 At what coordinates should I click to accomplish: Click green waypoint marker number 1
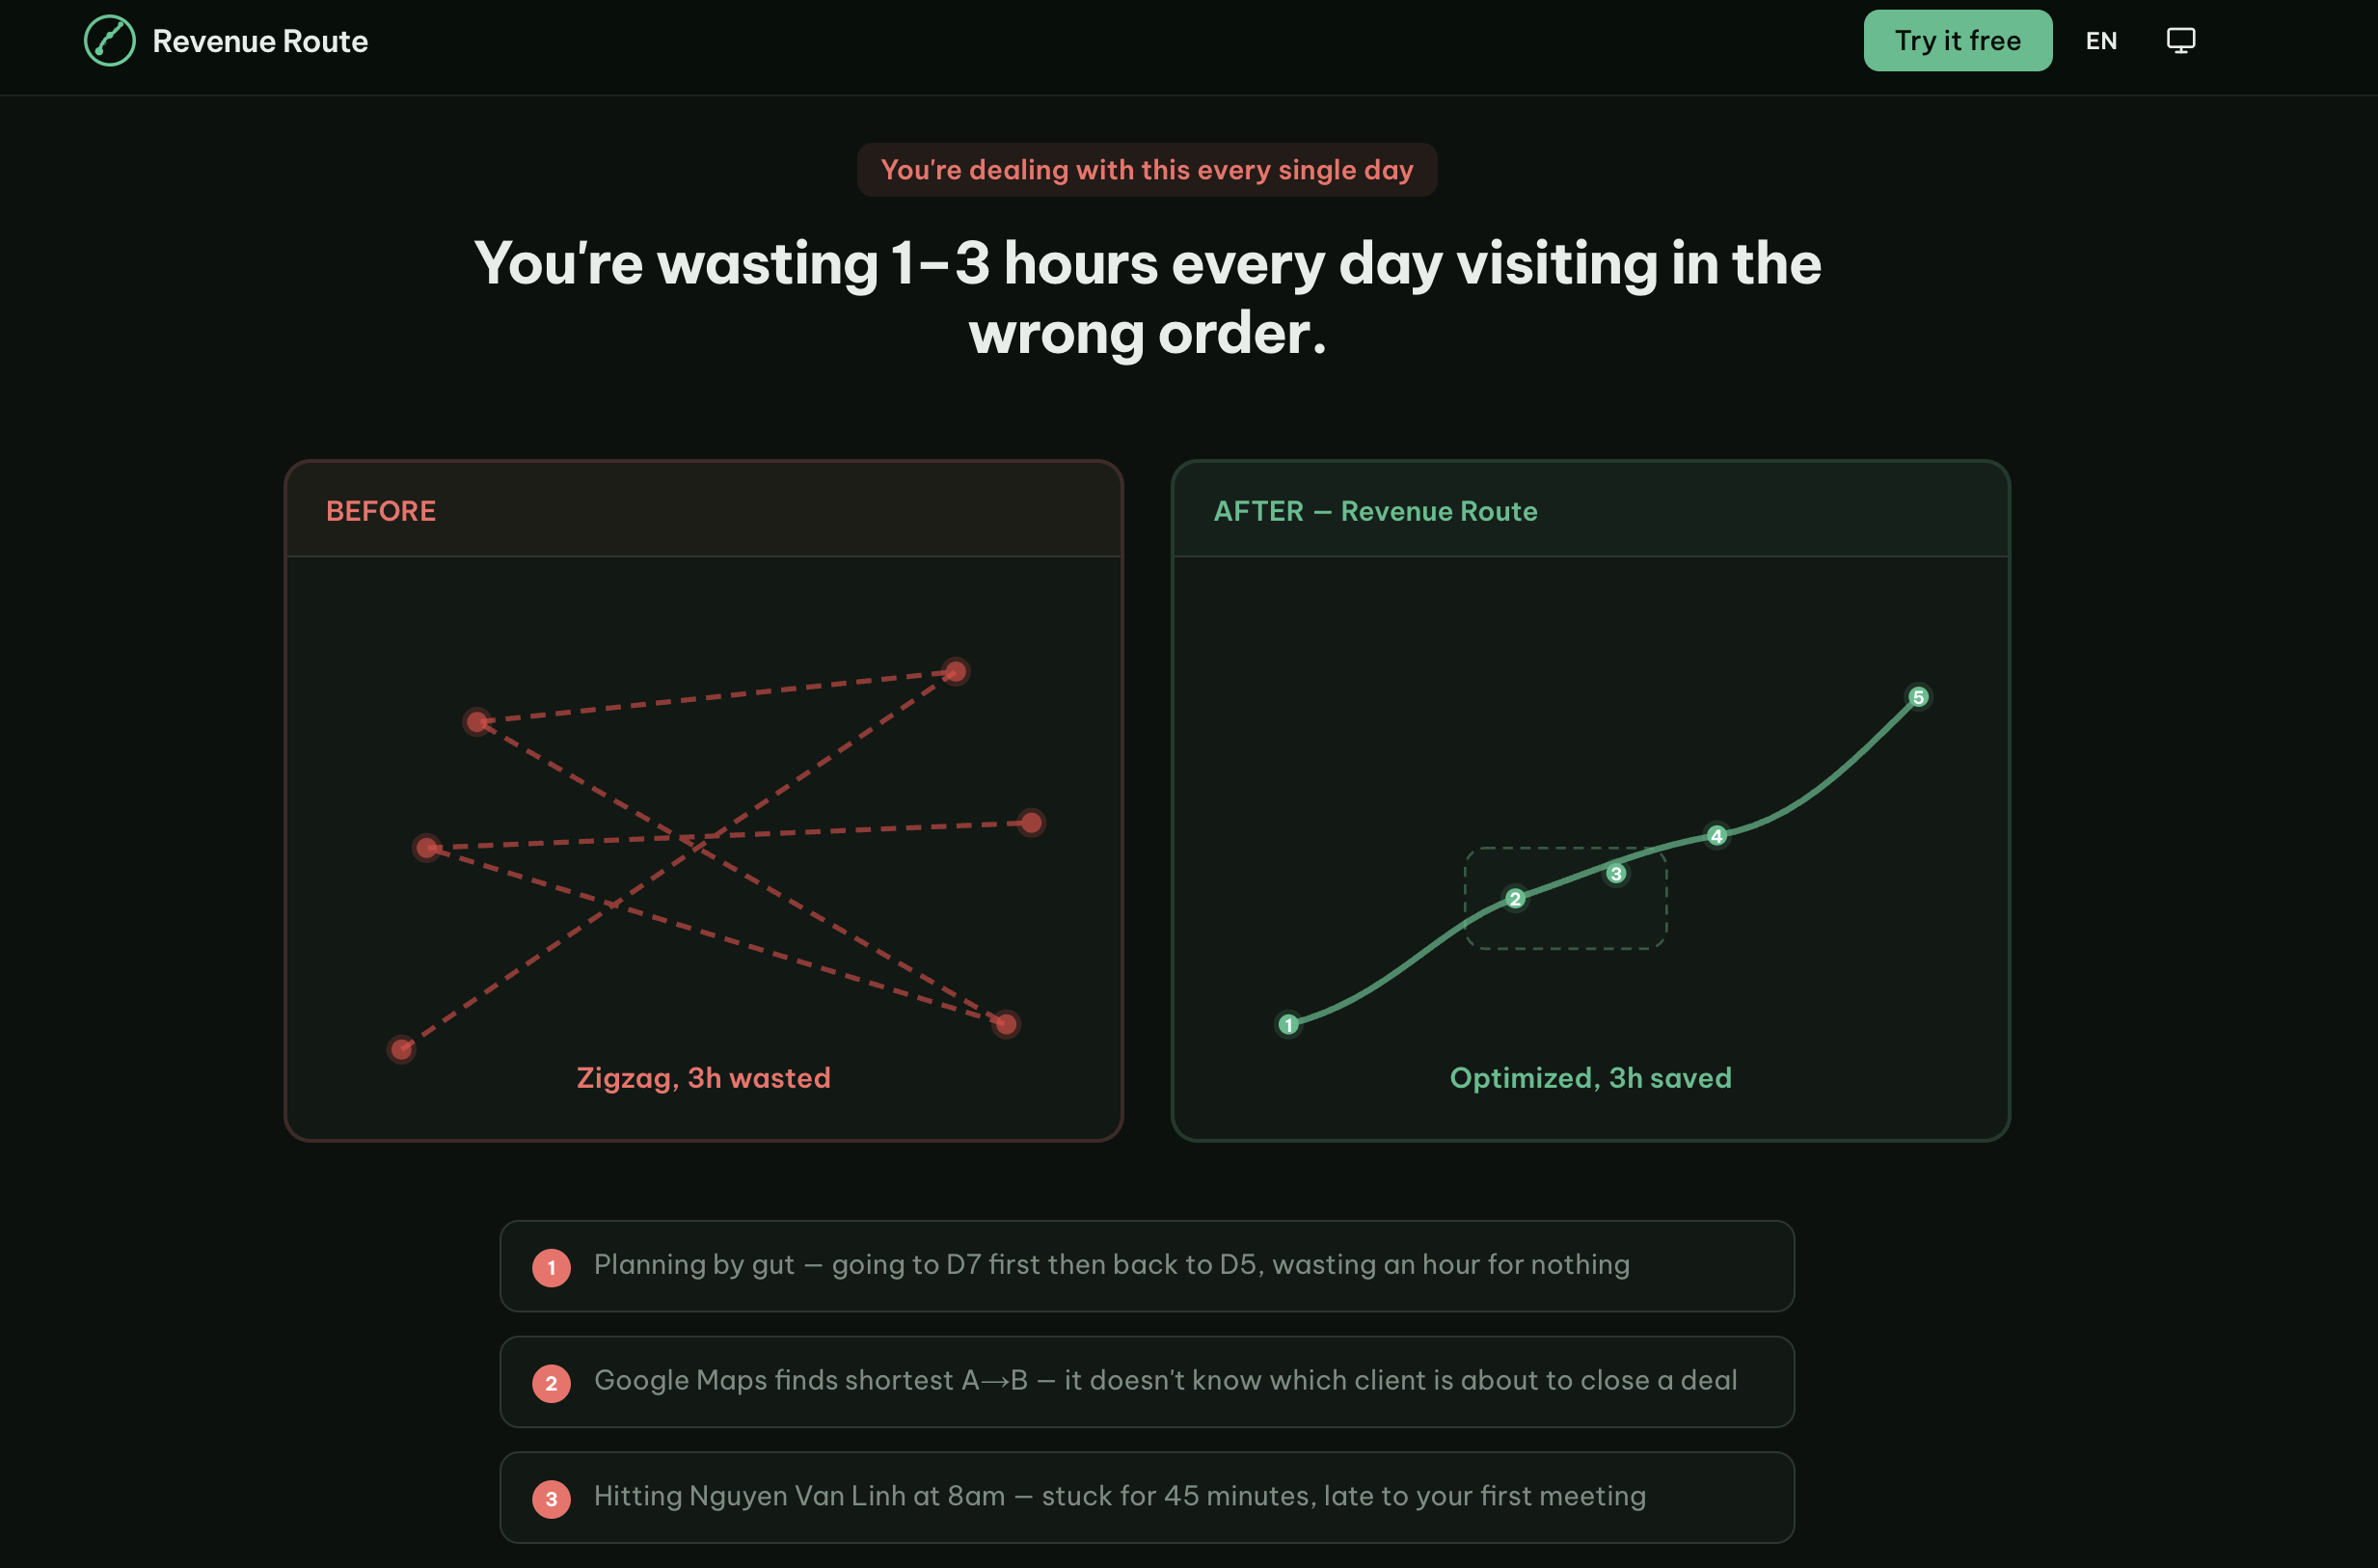(1288, 1024)
